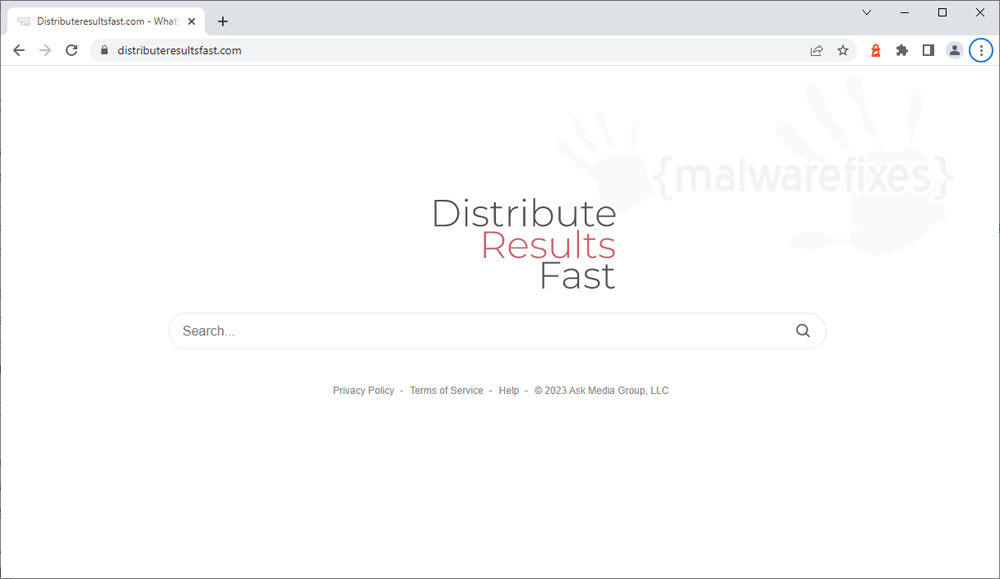The image size is (1000, 579).
Task: Minimize the browser window
Action: point(904,13)
